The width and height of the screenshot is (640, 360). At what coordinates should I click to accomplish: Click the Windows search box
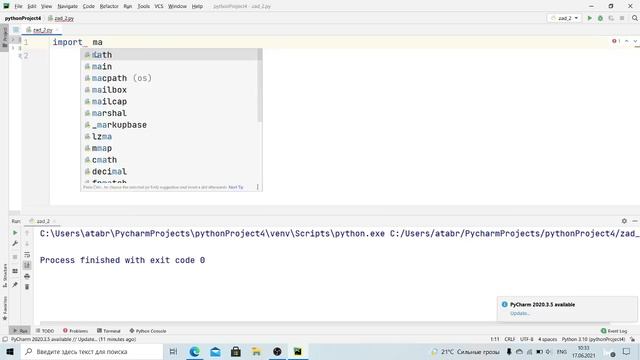point(91,351)
